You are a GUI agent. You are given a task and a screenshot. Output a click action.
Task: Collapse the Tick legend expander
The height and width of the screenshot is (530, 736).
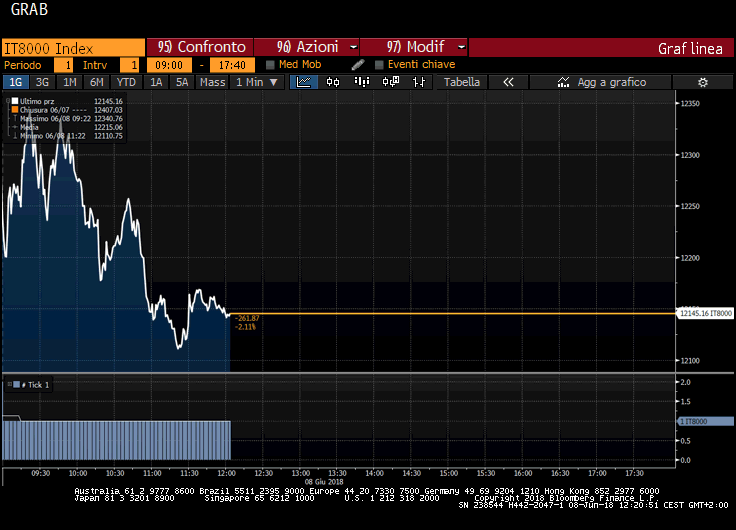click(x=9, y=384)
